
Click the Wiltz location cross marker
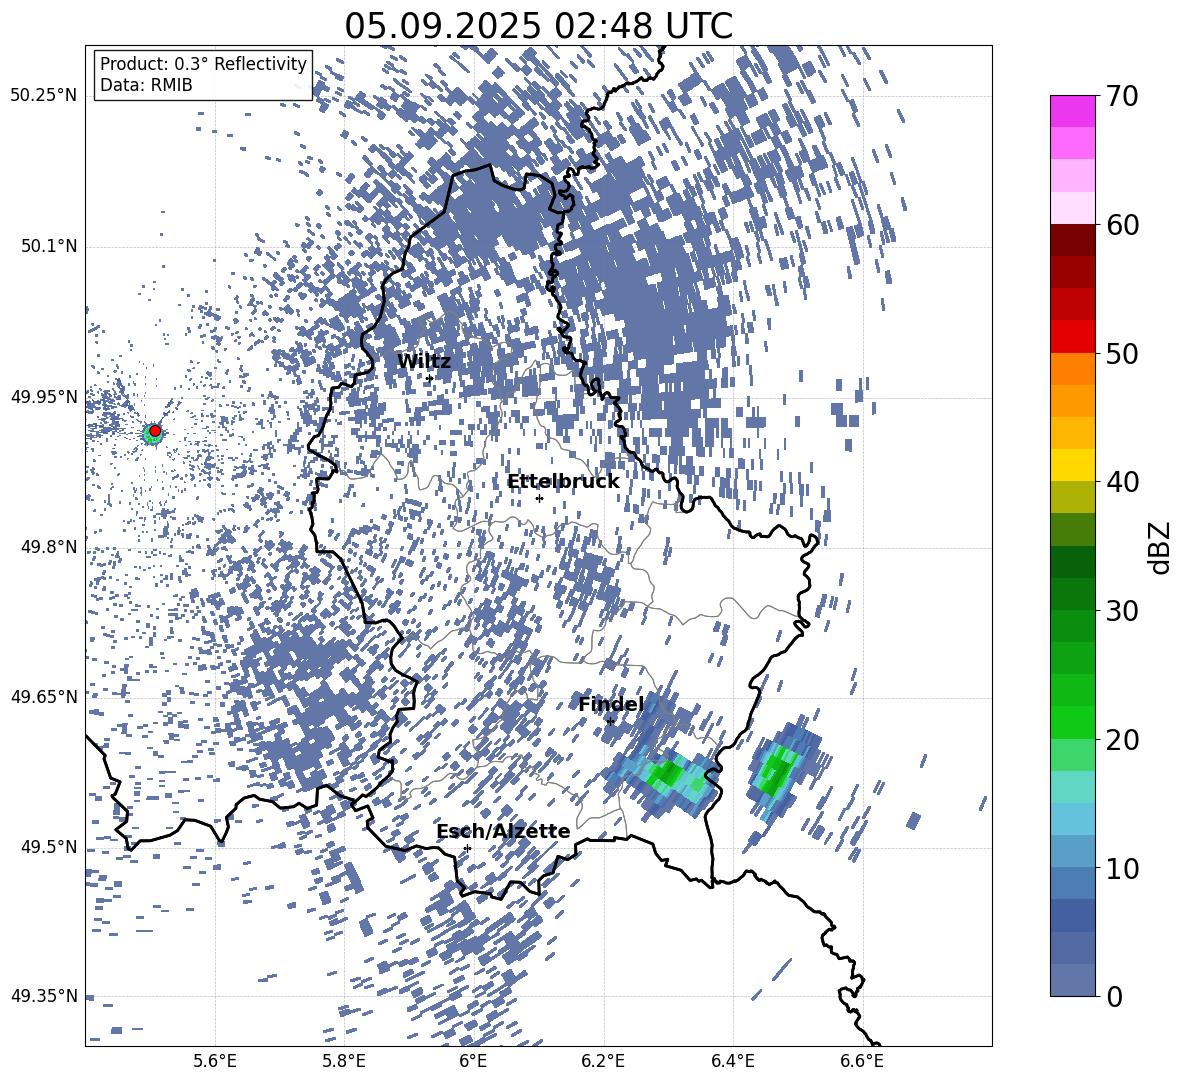click(x=429, y=378)
